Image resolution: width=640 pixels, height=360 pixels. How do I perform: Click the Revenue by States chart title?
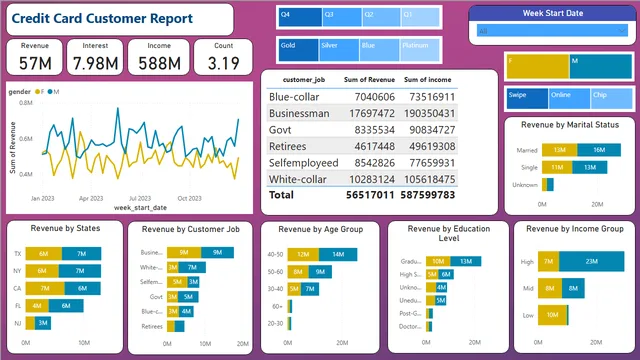(x=65, y=228)
